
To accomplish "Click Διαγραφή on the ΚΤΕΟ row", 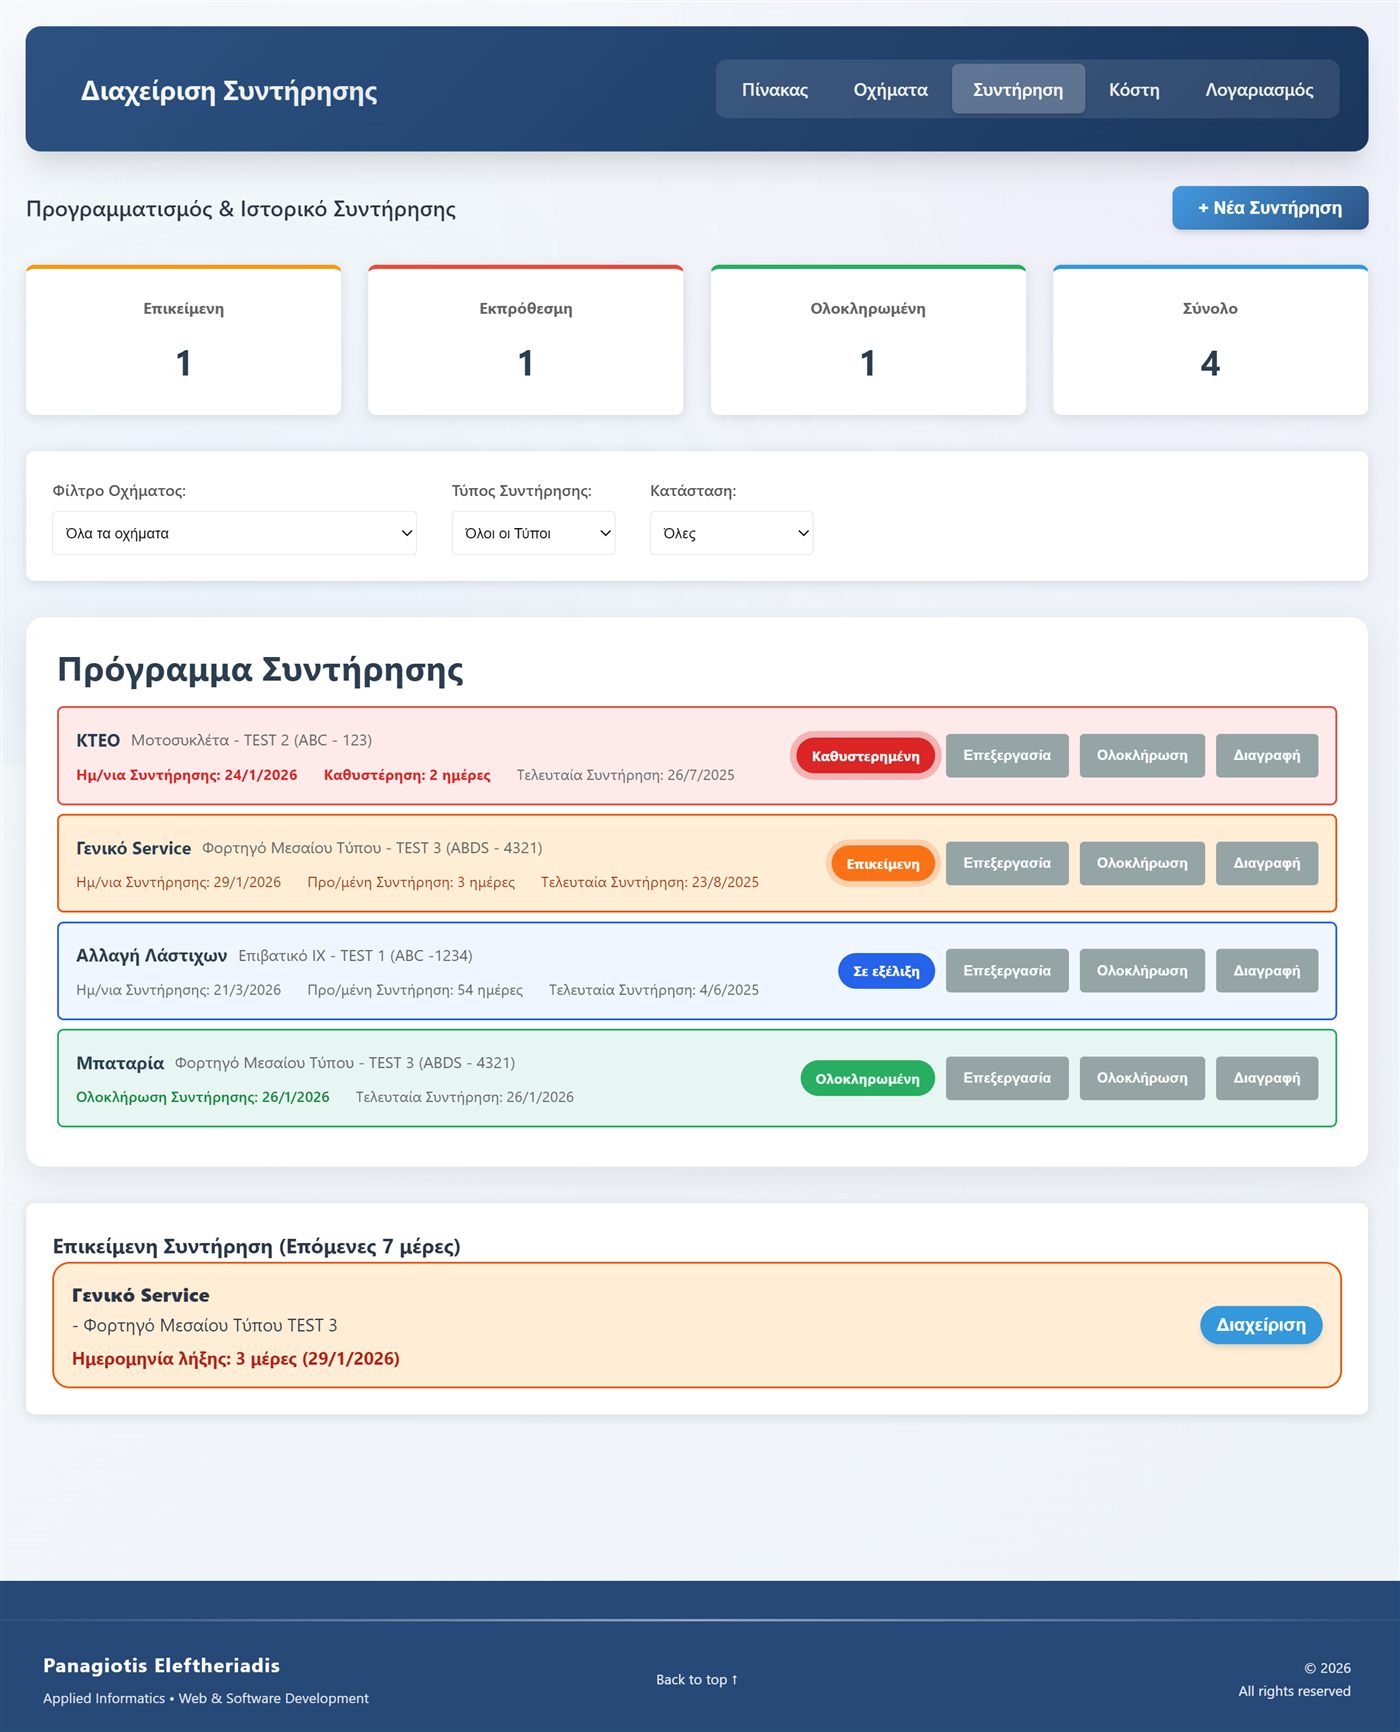I will pos(1267,755).
